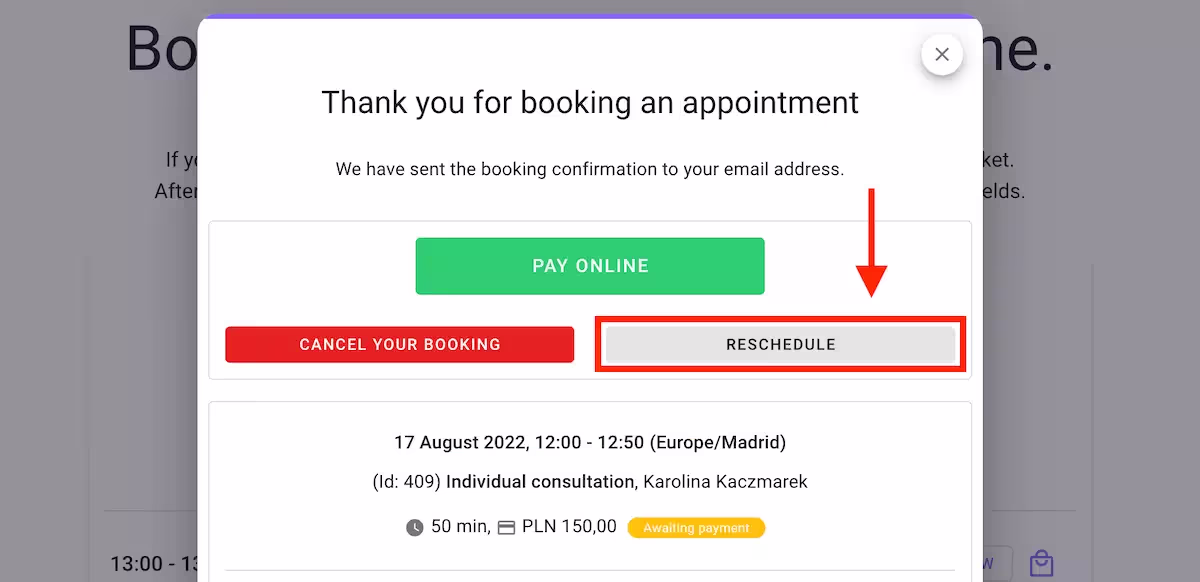Click the credit card price icon
This screenshot has width=1200, height=582.
pyautogui.click(x=506, y=528)
